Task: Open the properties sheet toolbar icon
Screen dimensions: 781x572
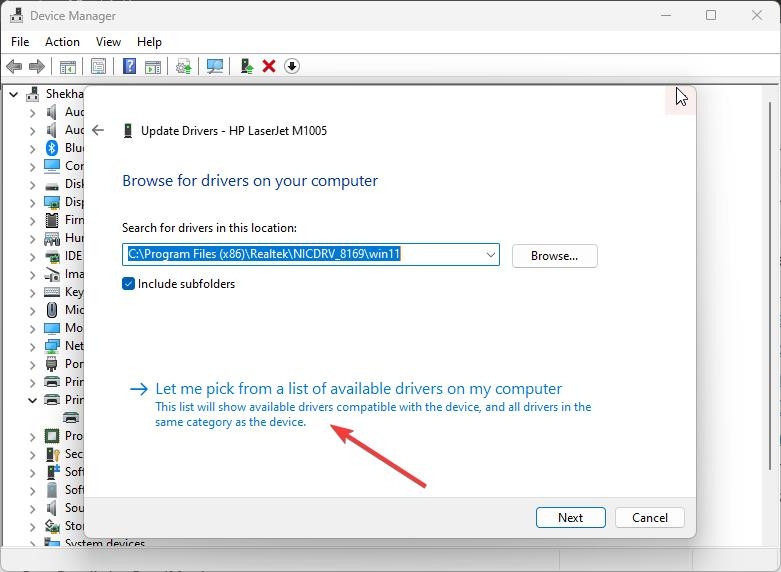Action: [99, 66]
